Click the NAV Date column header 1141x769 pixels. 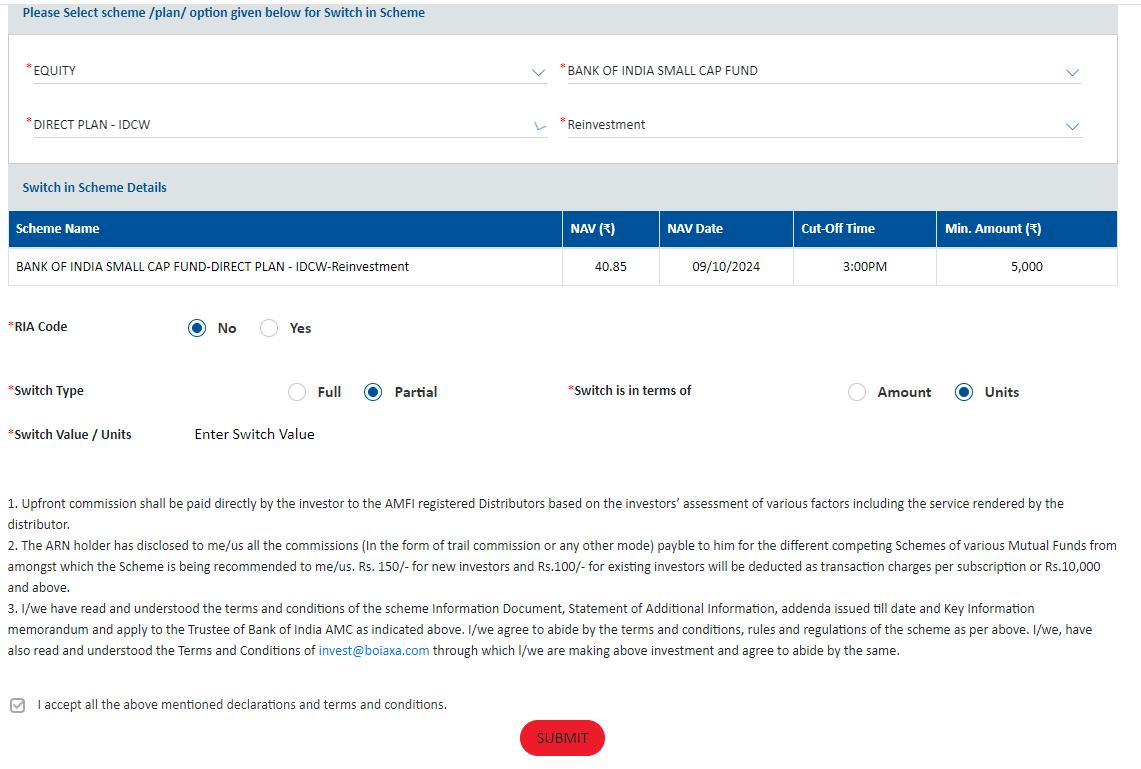pos(695,229)
